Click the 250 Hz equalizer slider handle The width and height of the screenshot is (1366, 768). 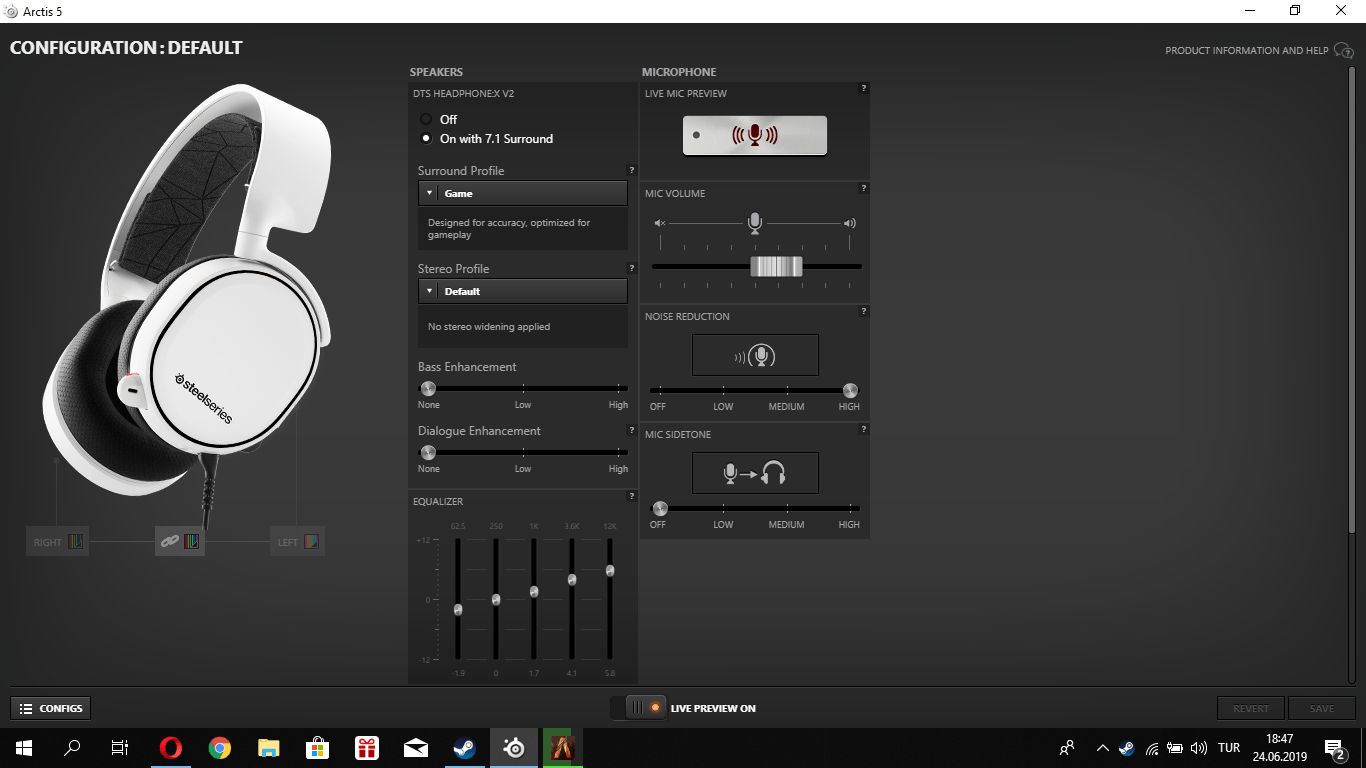click(x=496, y=599)
